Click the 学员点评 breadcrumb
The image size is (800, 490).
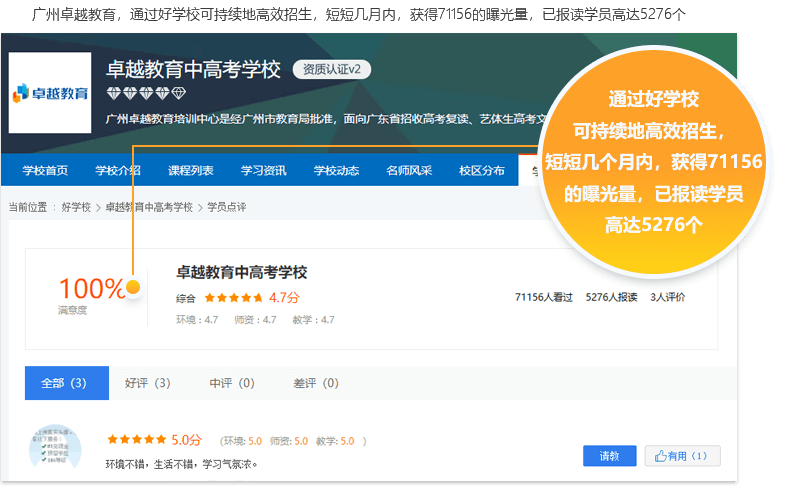pyautogui.click(x=227, y=207)
